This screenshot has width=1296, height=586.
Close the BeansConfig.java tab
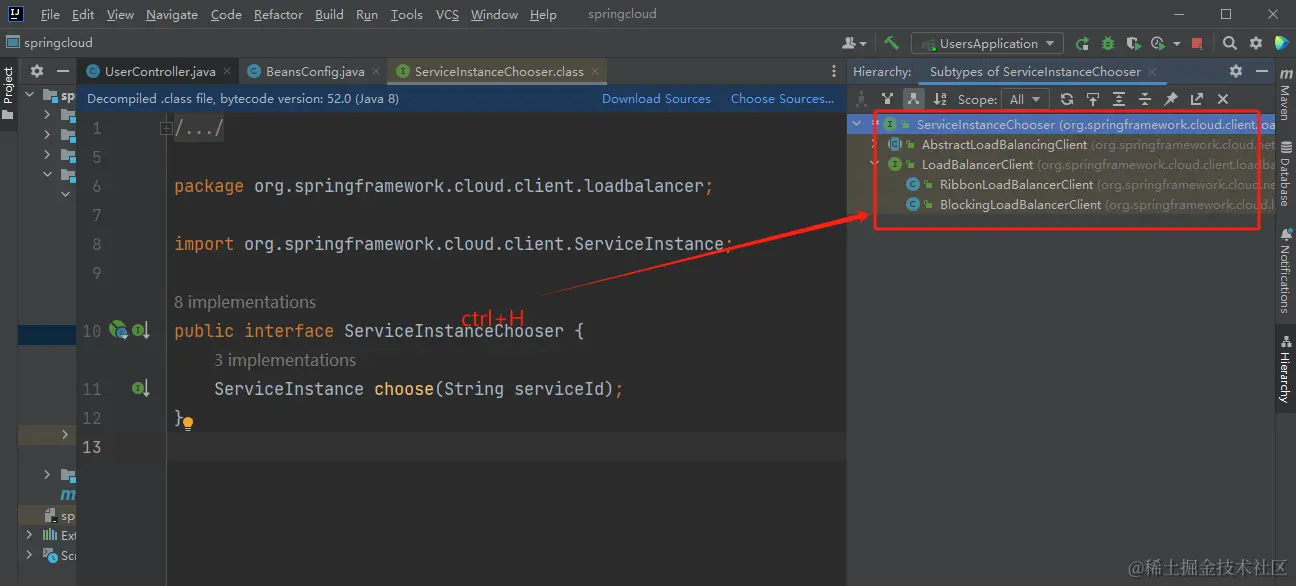coord(376,71)
